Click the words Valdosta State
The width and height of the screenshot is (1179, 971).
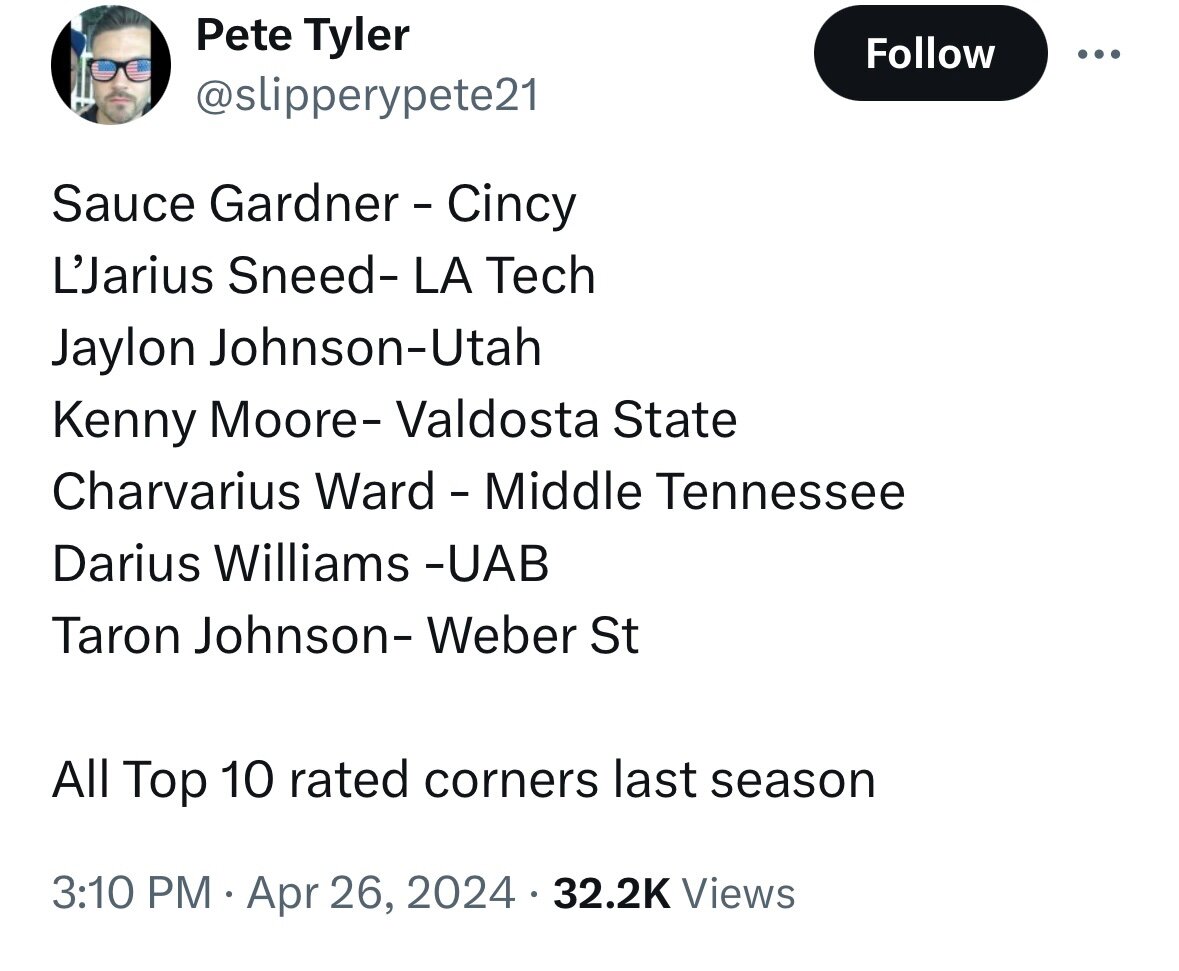click(567, 421)
